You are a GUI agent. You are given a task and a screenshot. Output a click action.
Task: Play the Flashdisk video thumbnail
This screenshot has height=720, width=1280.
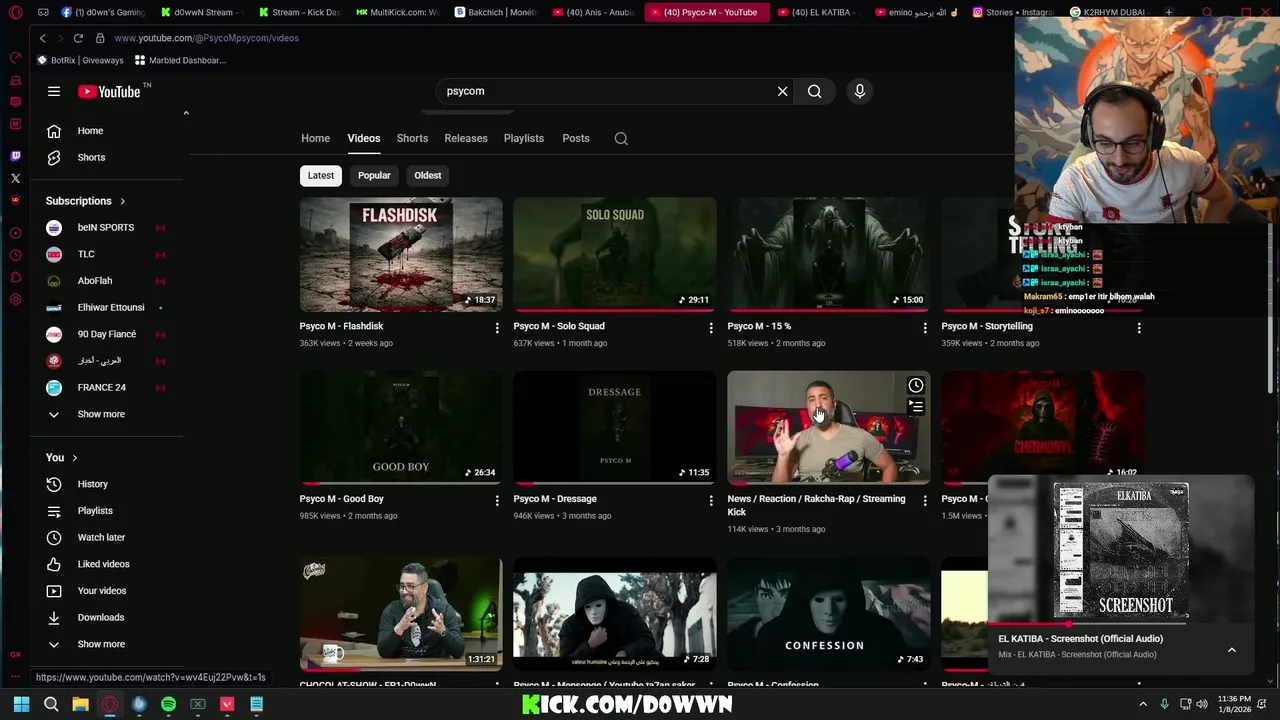tap(401, 254)
